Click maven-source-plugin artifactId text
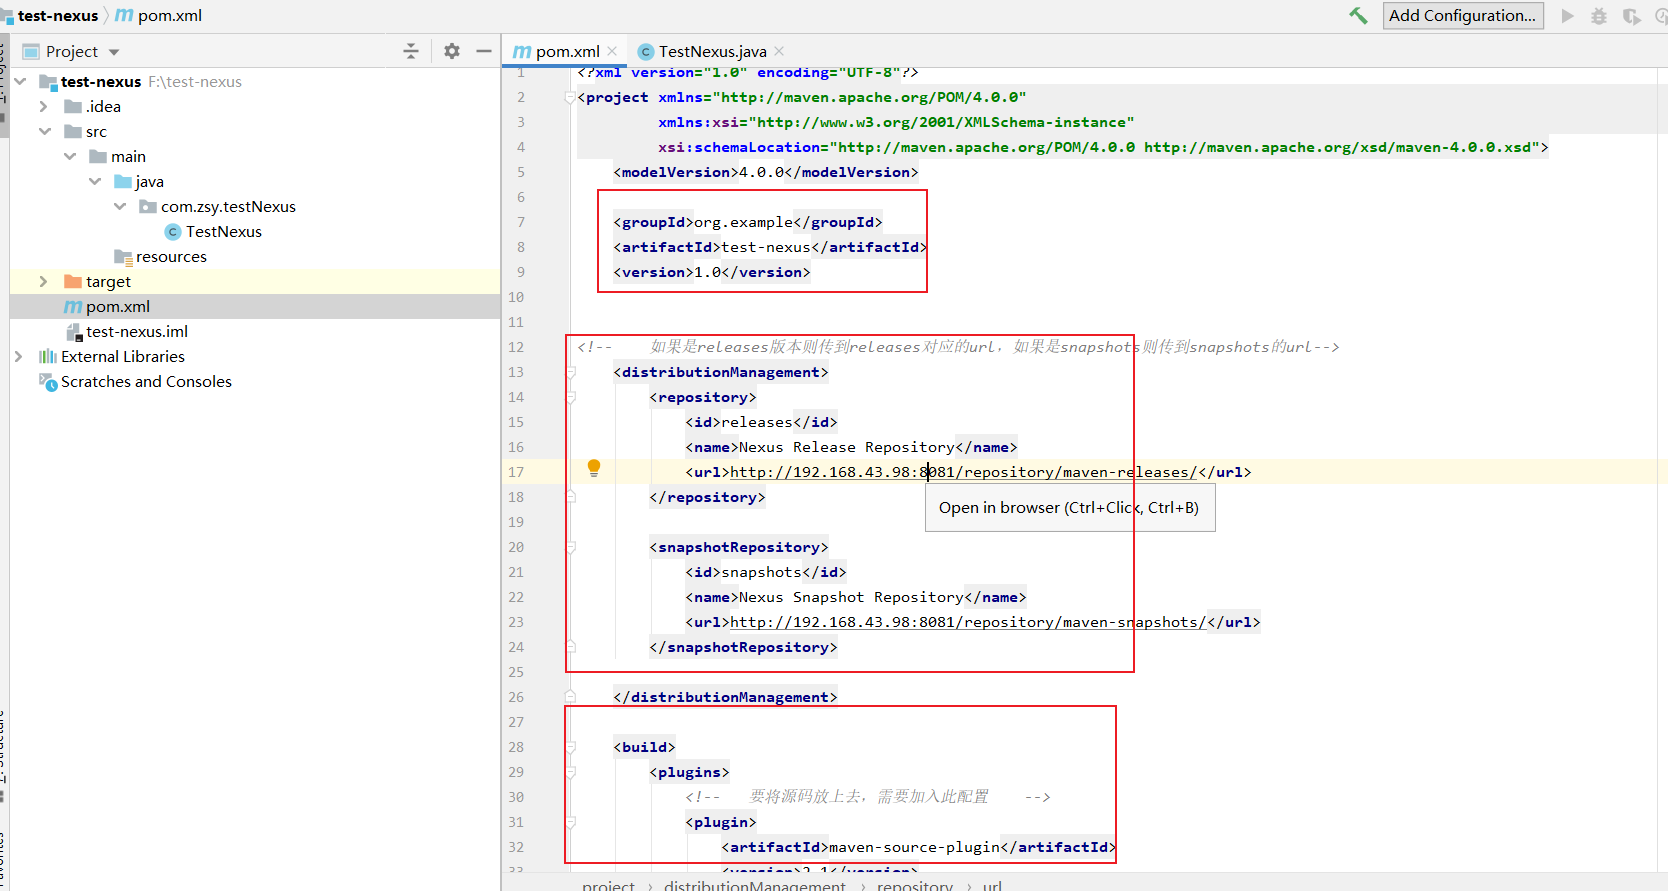Screen dimensions: 1668x891 [x=915, y=847]
